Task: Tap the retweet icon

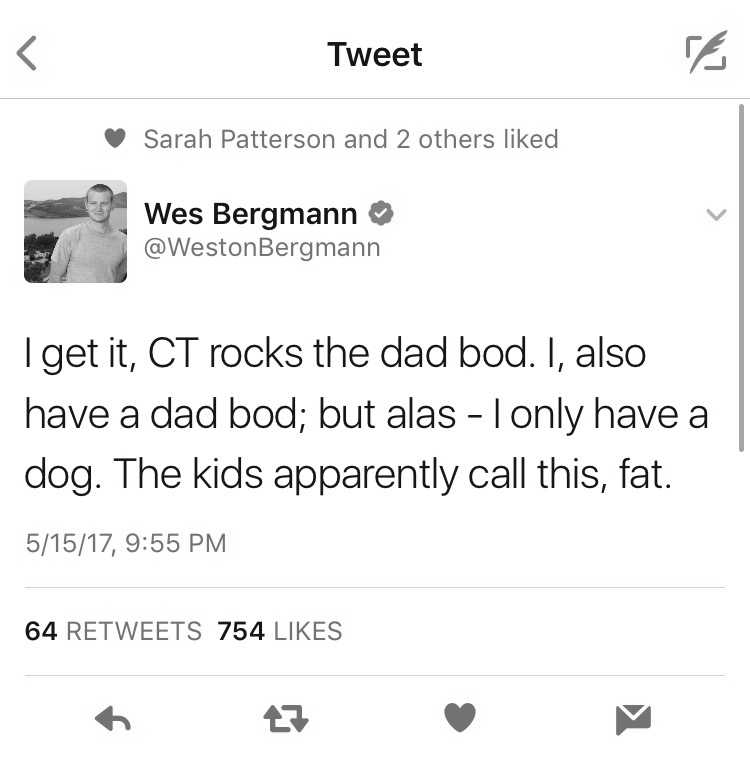Action: coord(286,718)
